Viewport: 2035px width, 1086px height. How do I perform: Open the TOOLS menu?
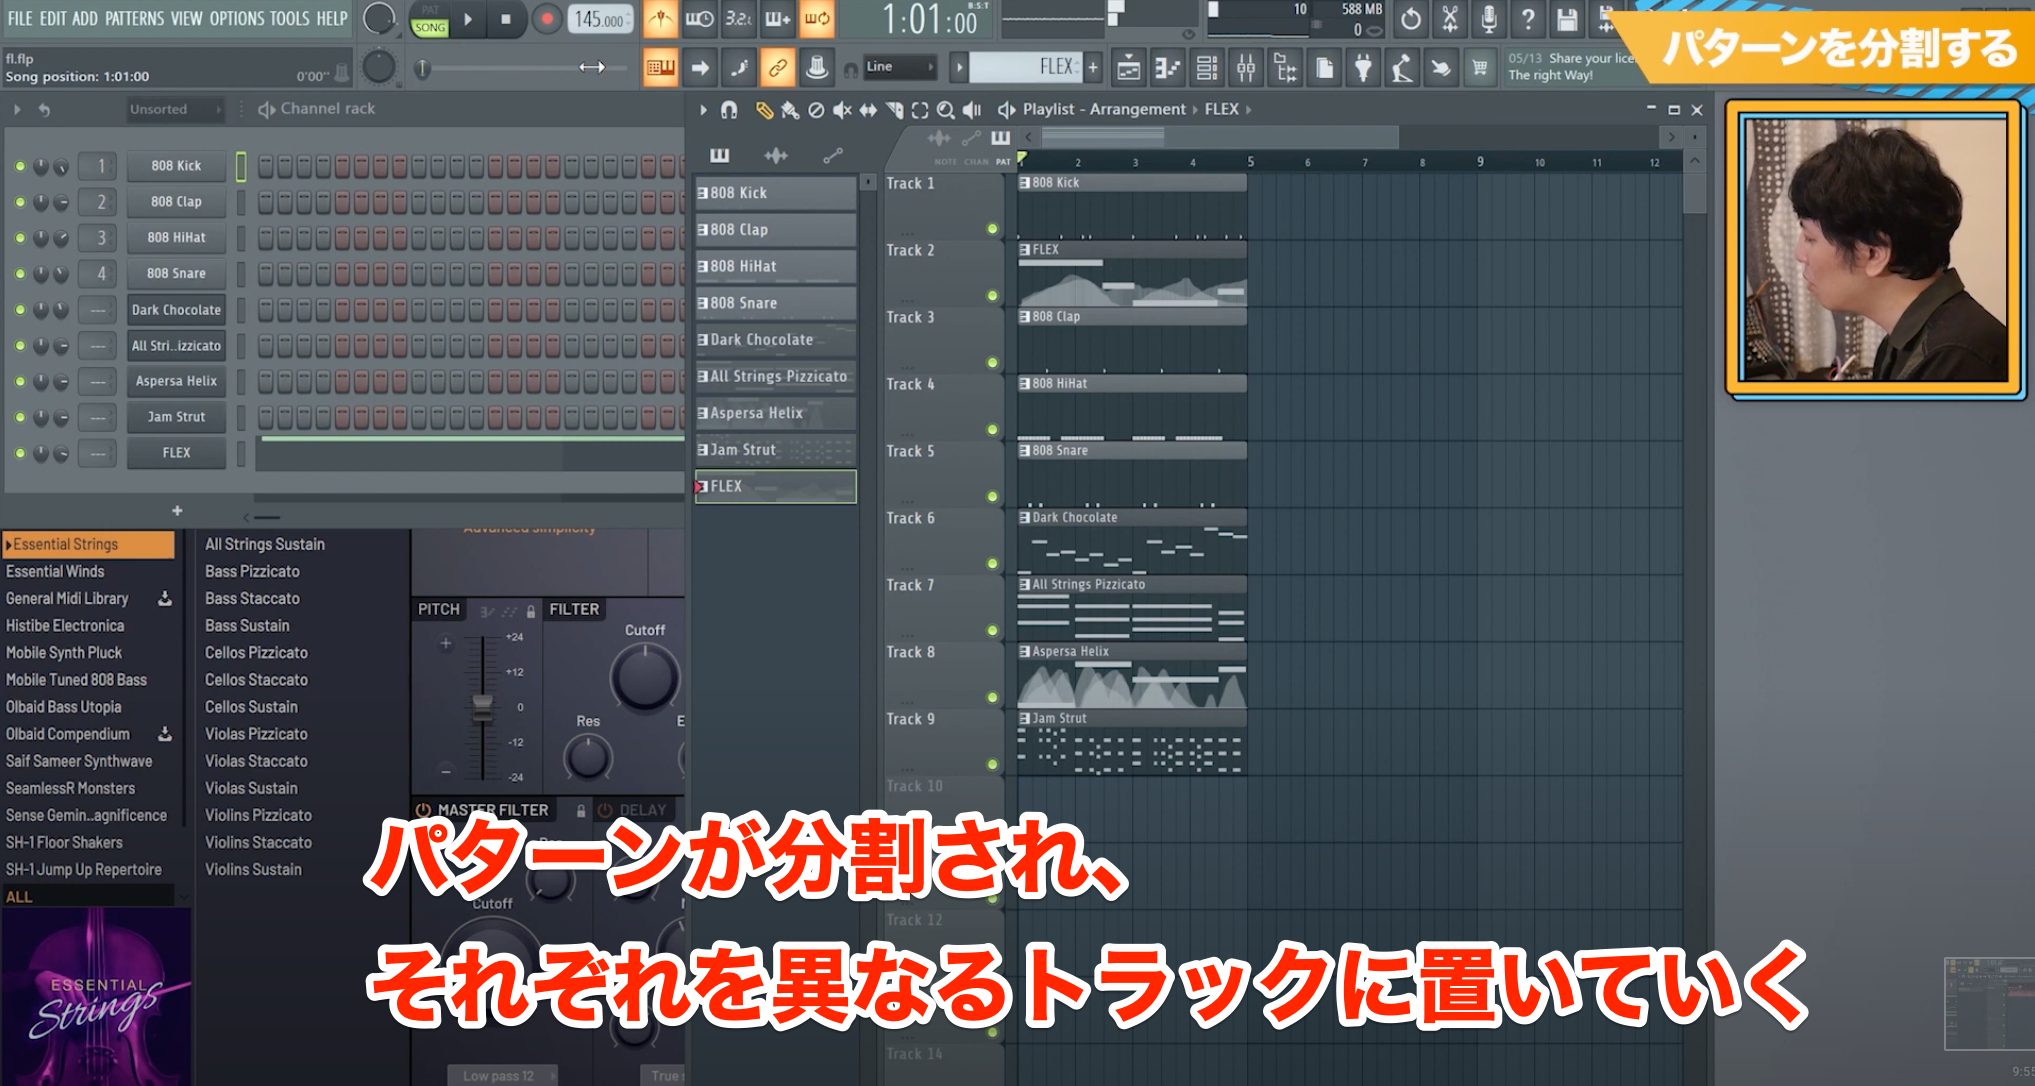[x=290, y=18]
